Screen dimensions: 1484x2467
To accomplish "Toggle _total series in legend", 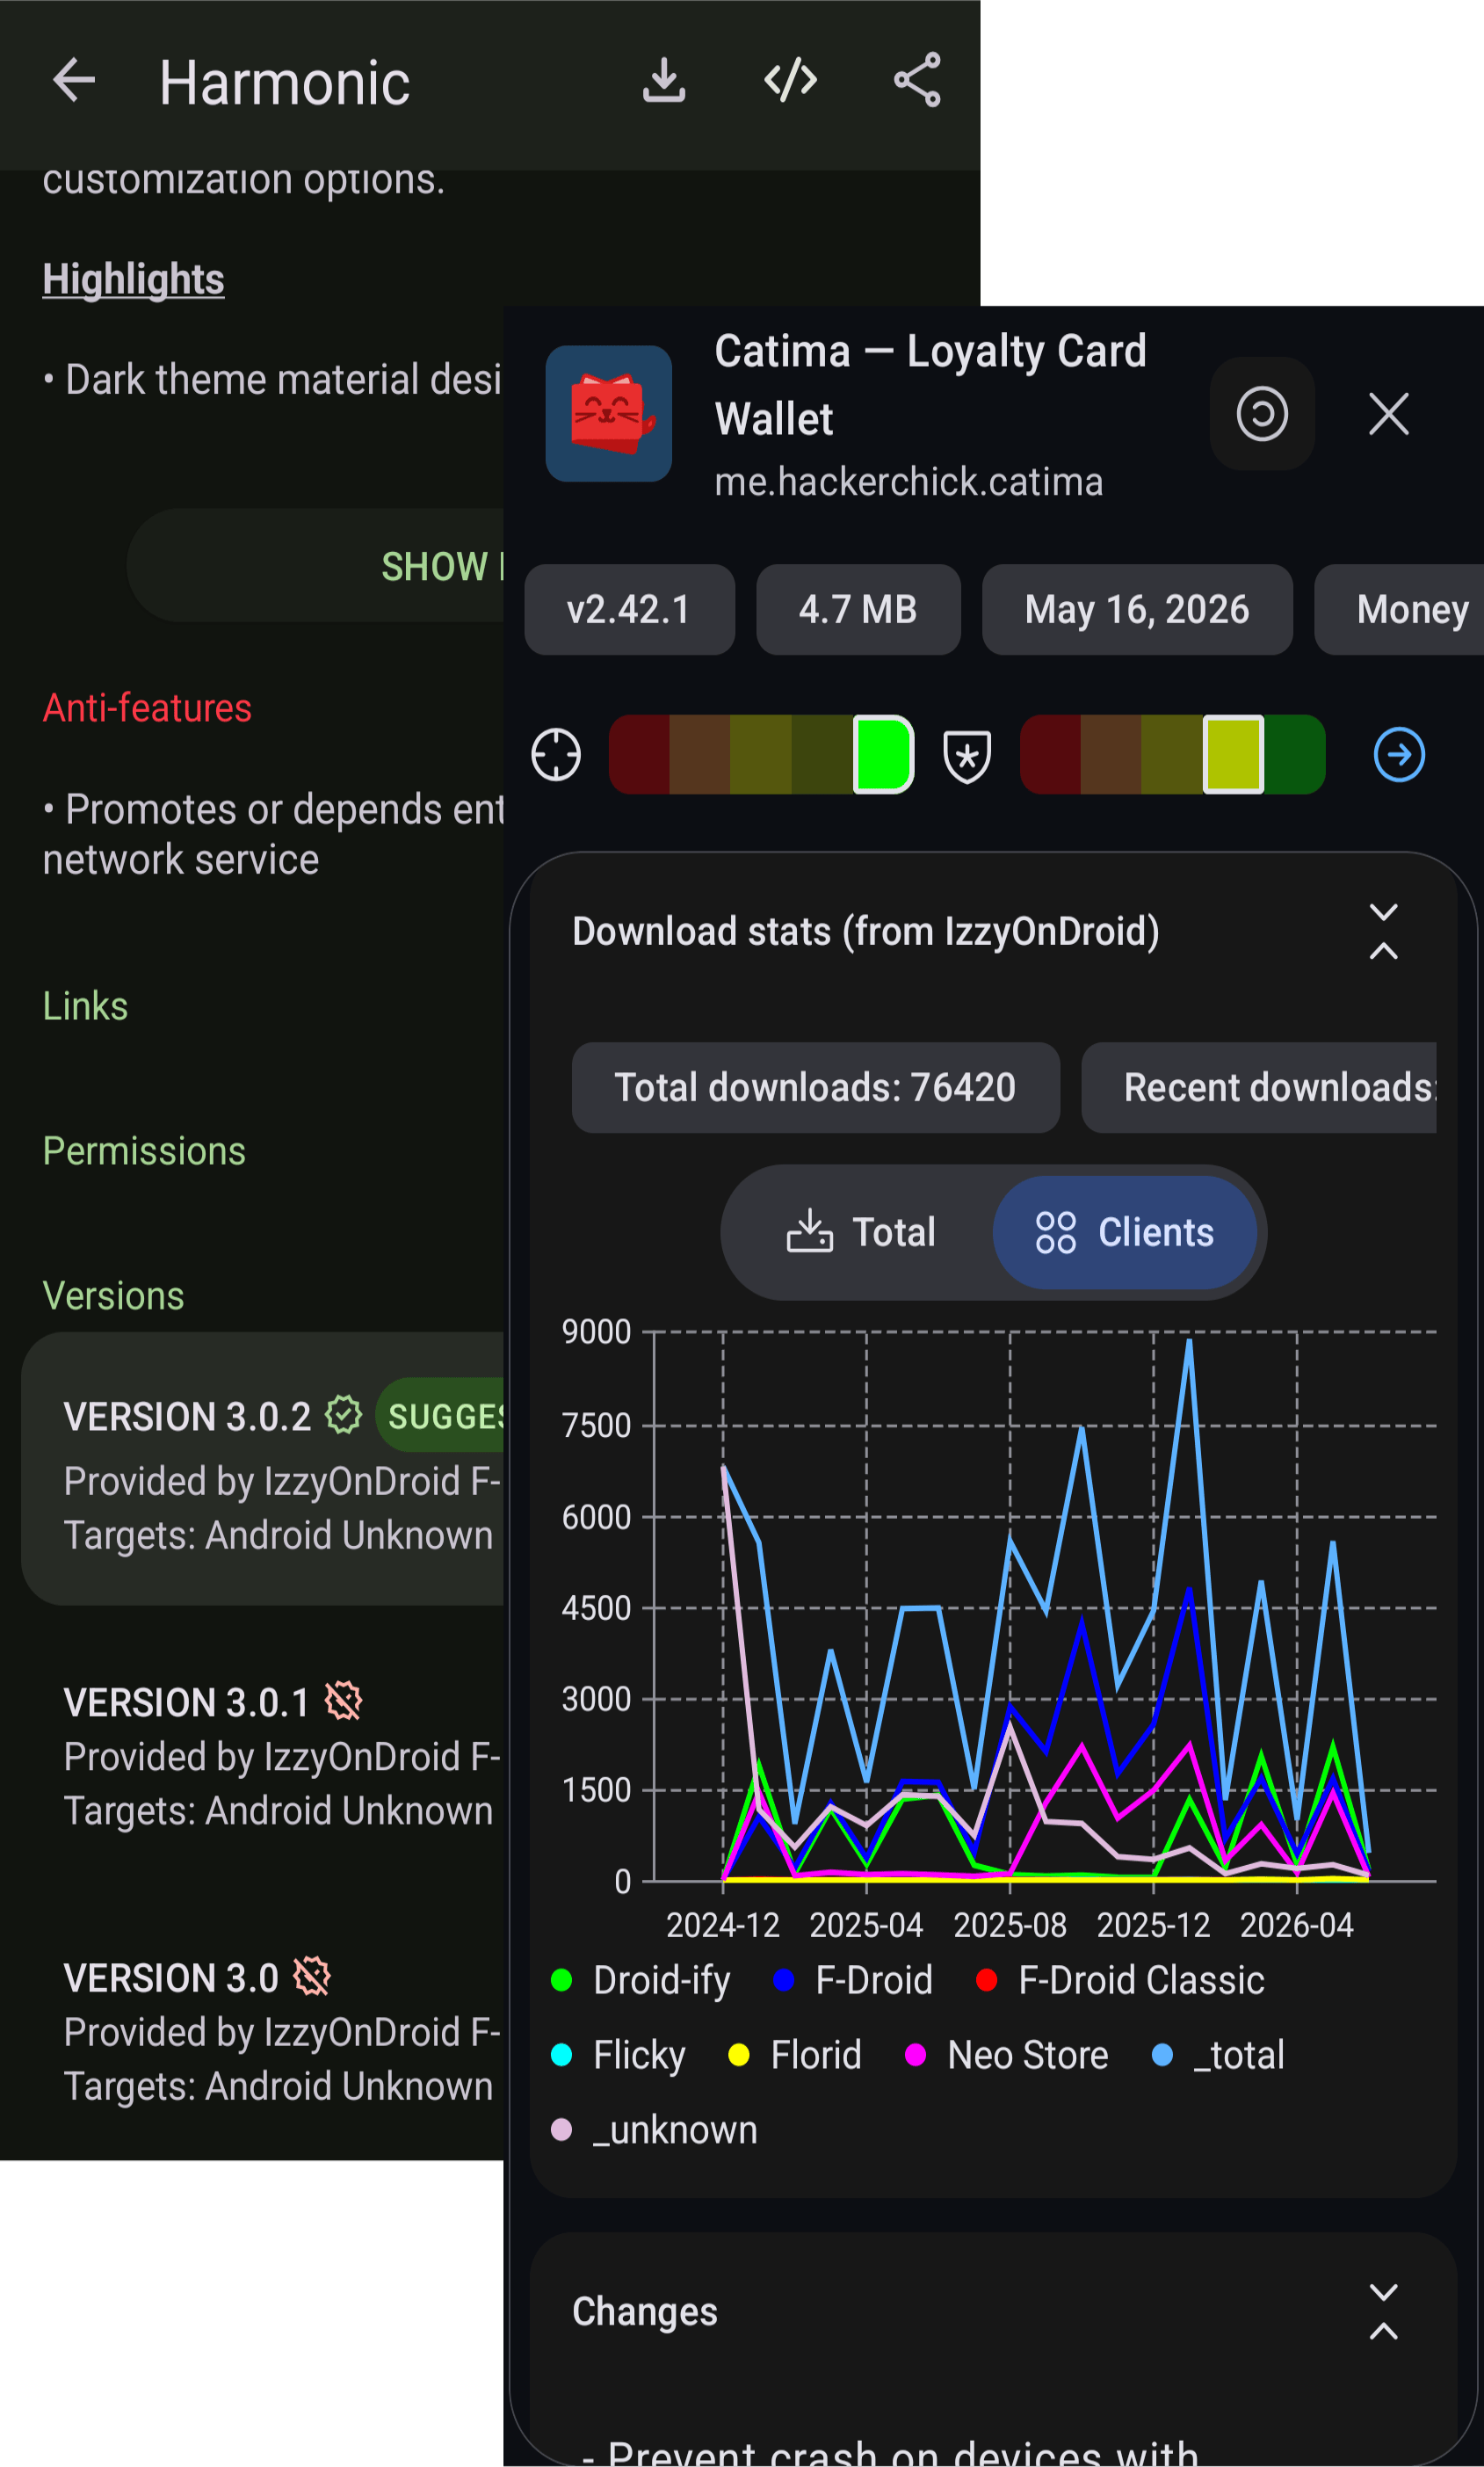I will (1218, 2055).
